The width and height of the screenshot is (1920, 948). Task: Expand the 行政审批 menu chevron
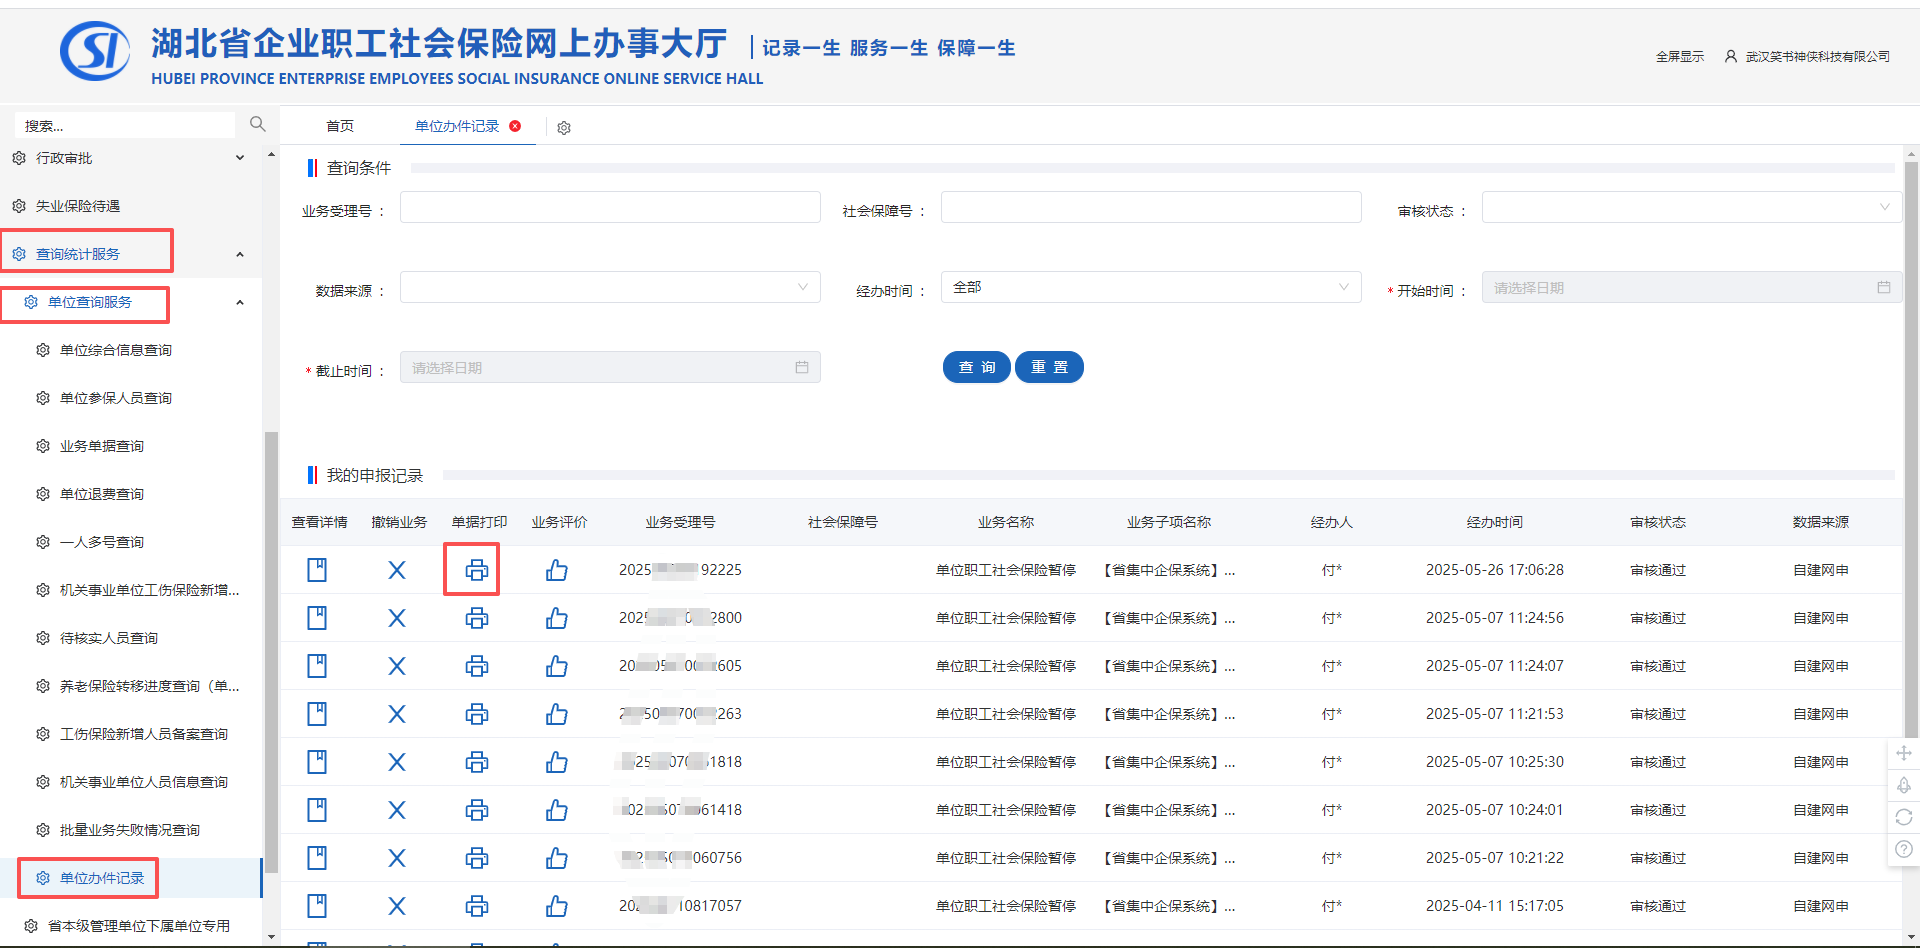[240, 158]
